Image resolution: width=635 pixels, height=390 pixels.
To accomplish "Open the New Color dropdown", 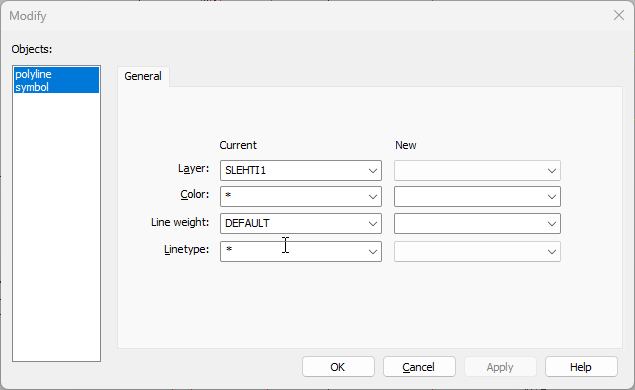I will click(477, 197).
